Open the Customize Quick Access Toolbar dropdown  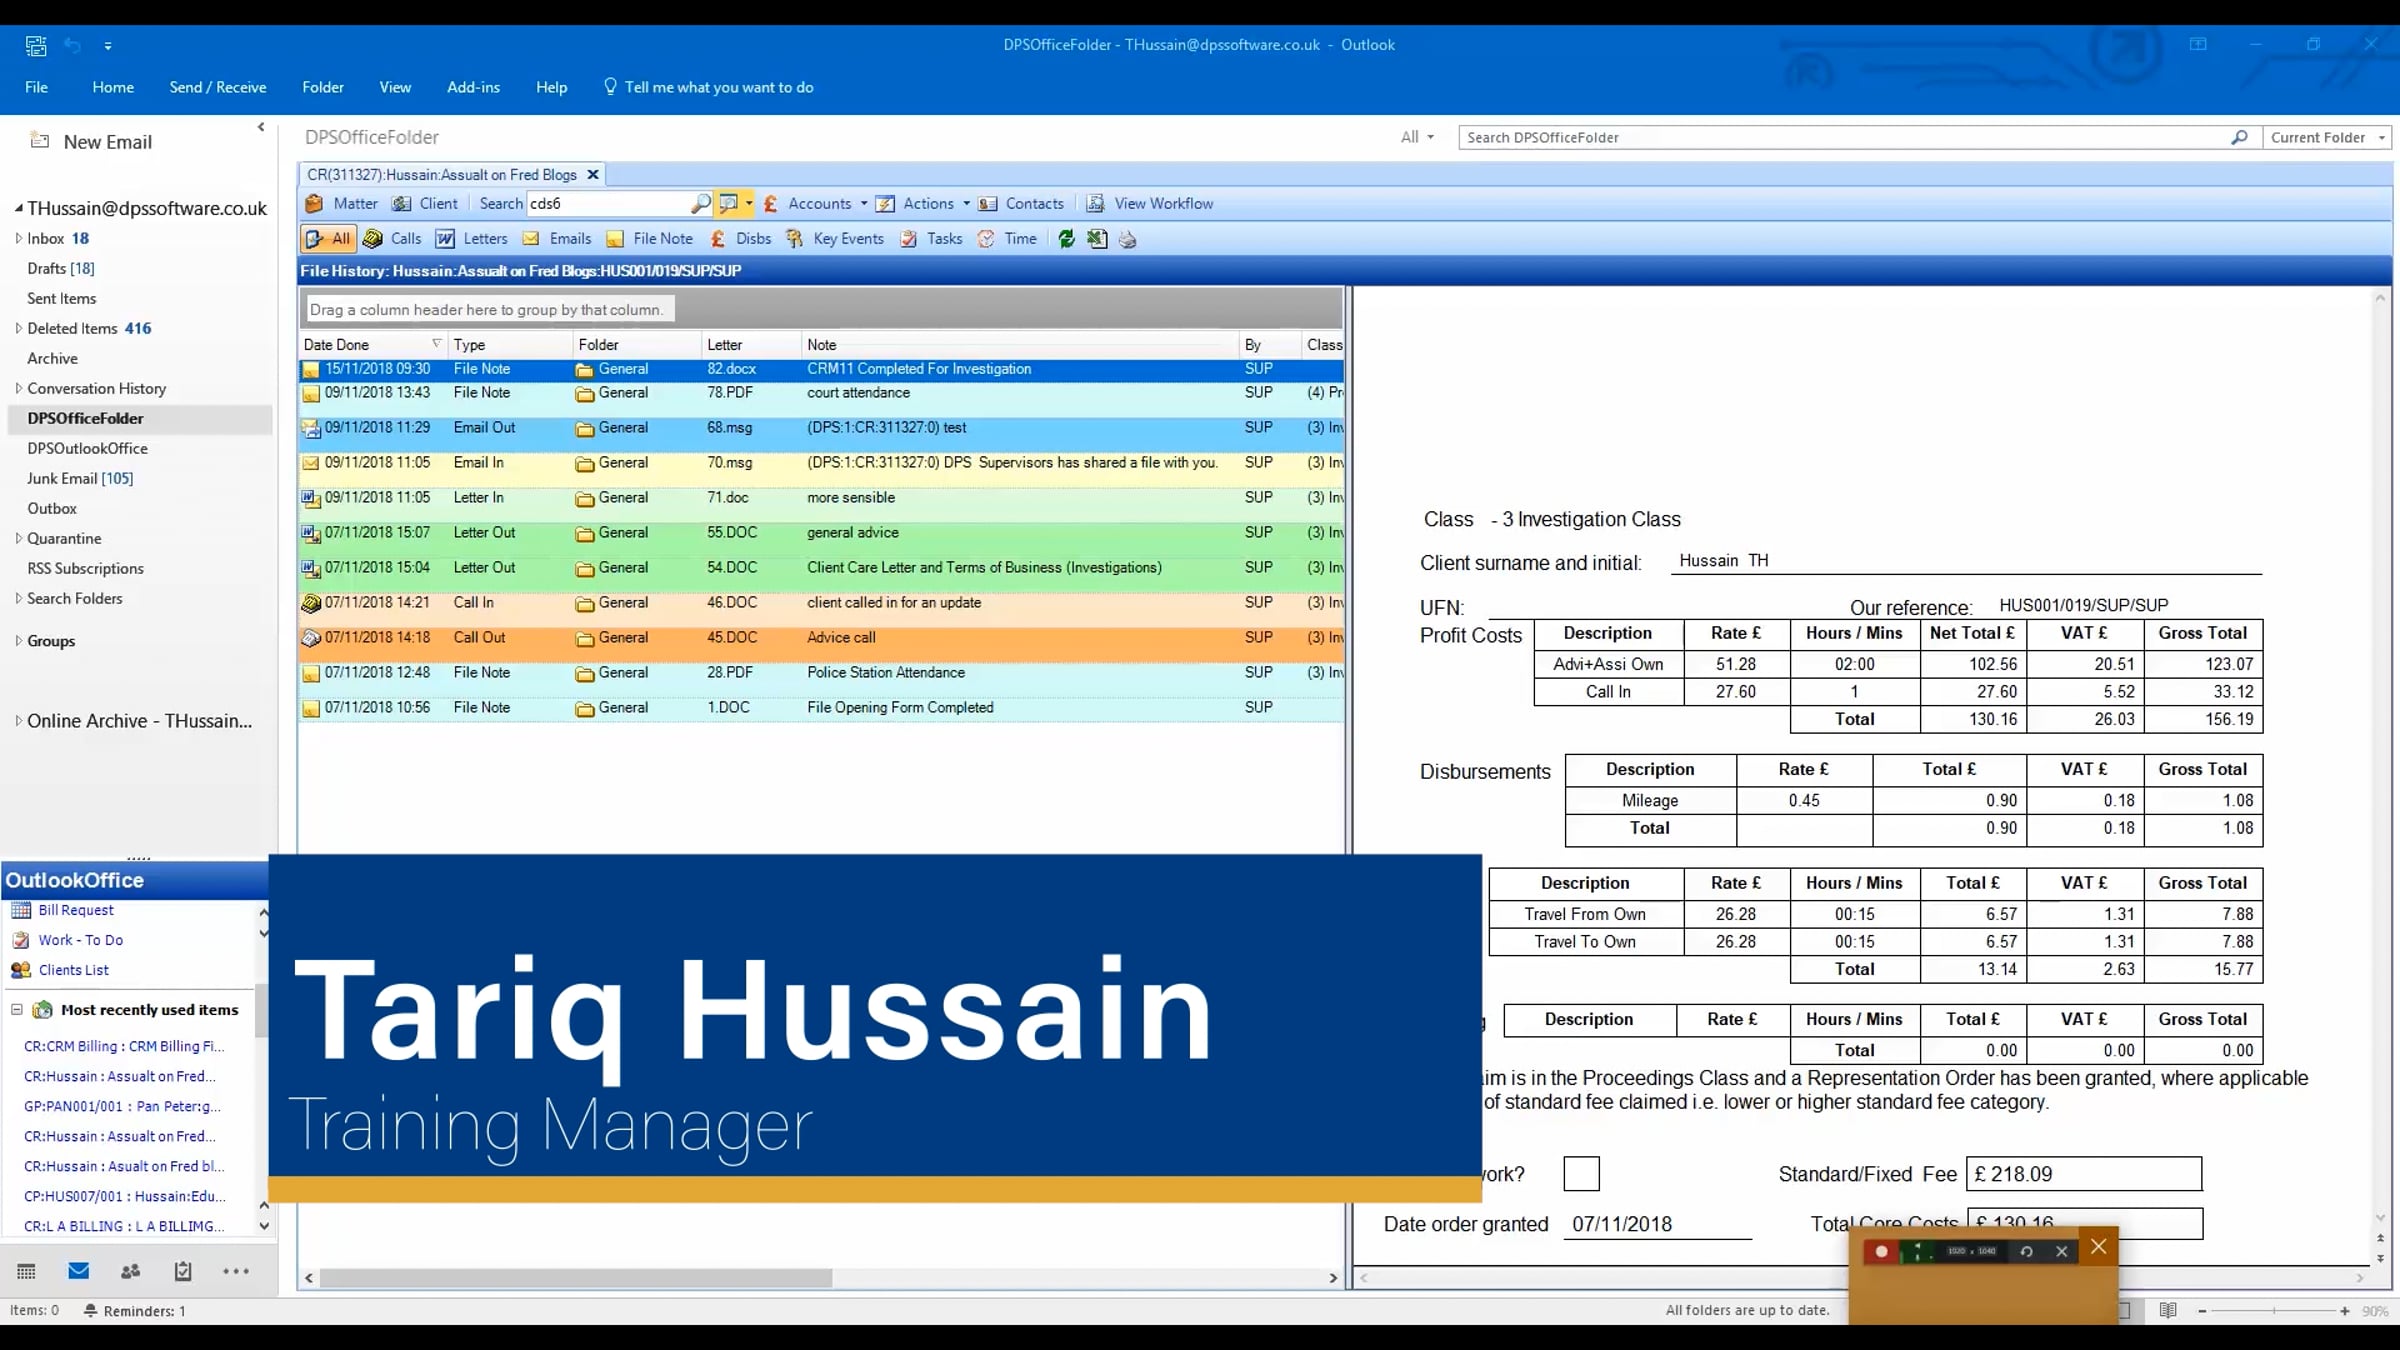click(108, 45)
